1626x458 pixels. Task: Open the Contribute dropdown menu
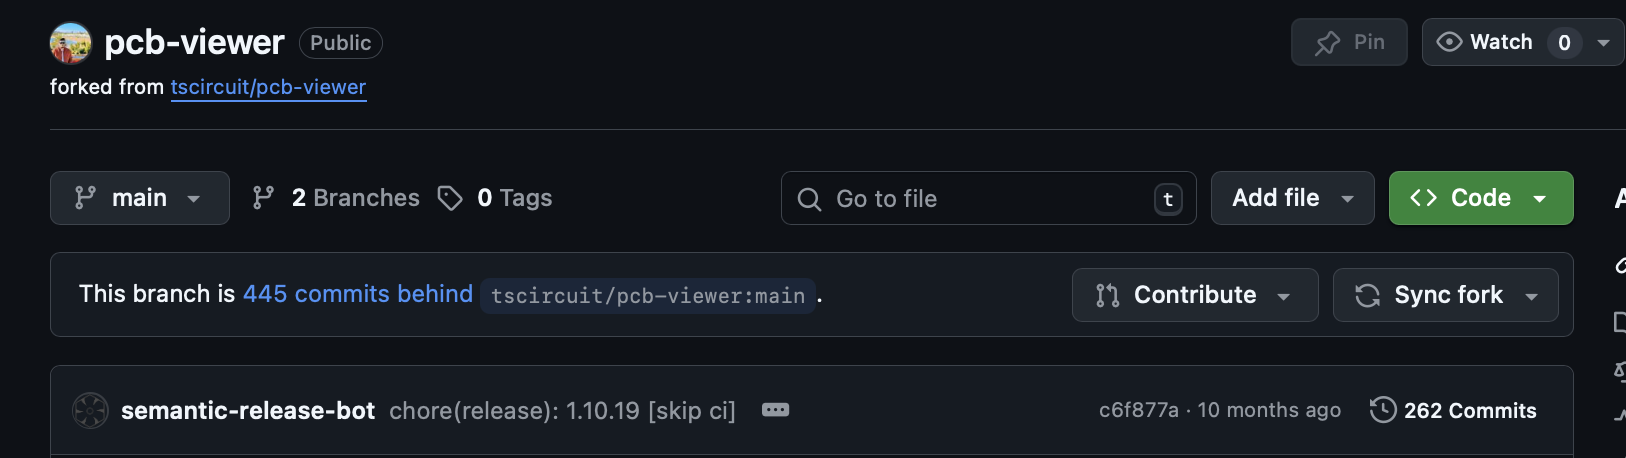click(x=1194, y=295)
